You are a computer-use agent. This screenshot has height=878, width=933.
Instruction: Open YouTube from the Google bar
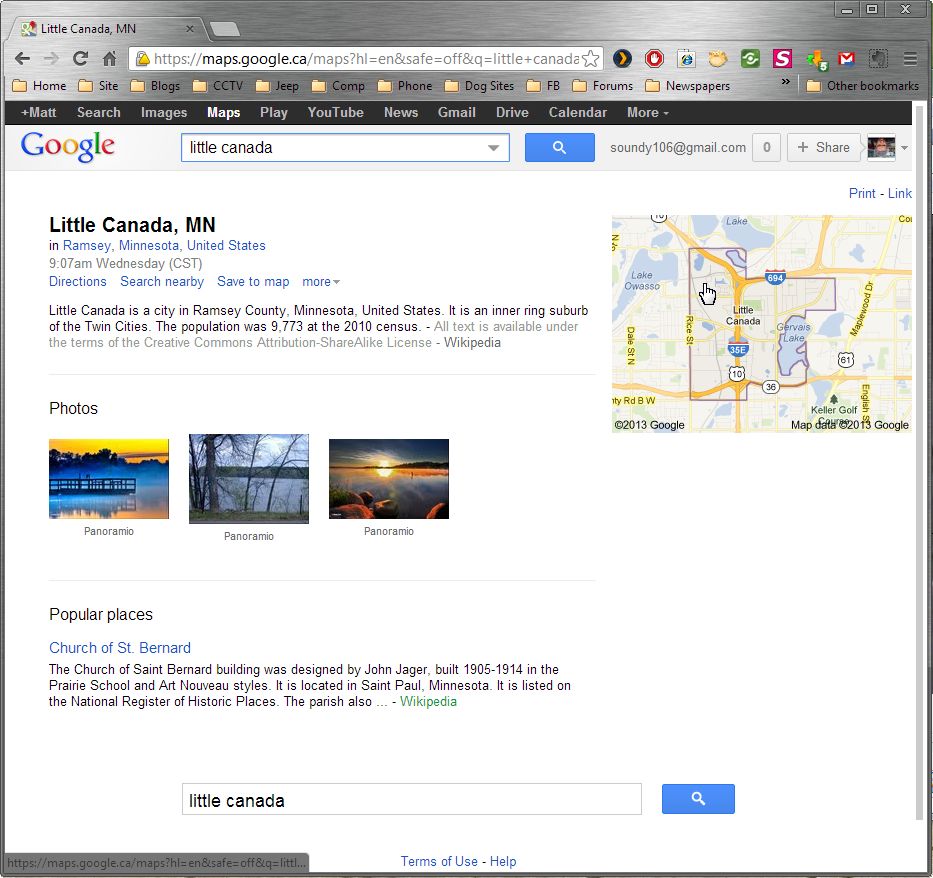336,112
